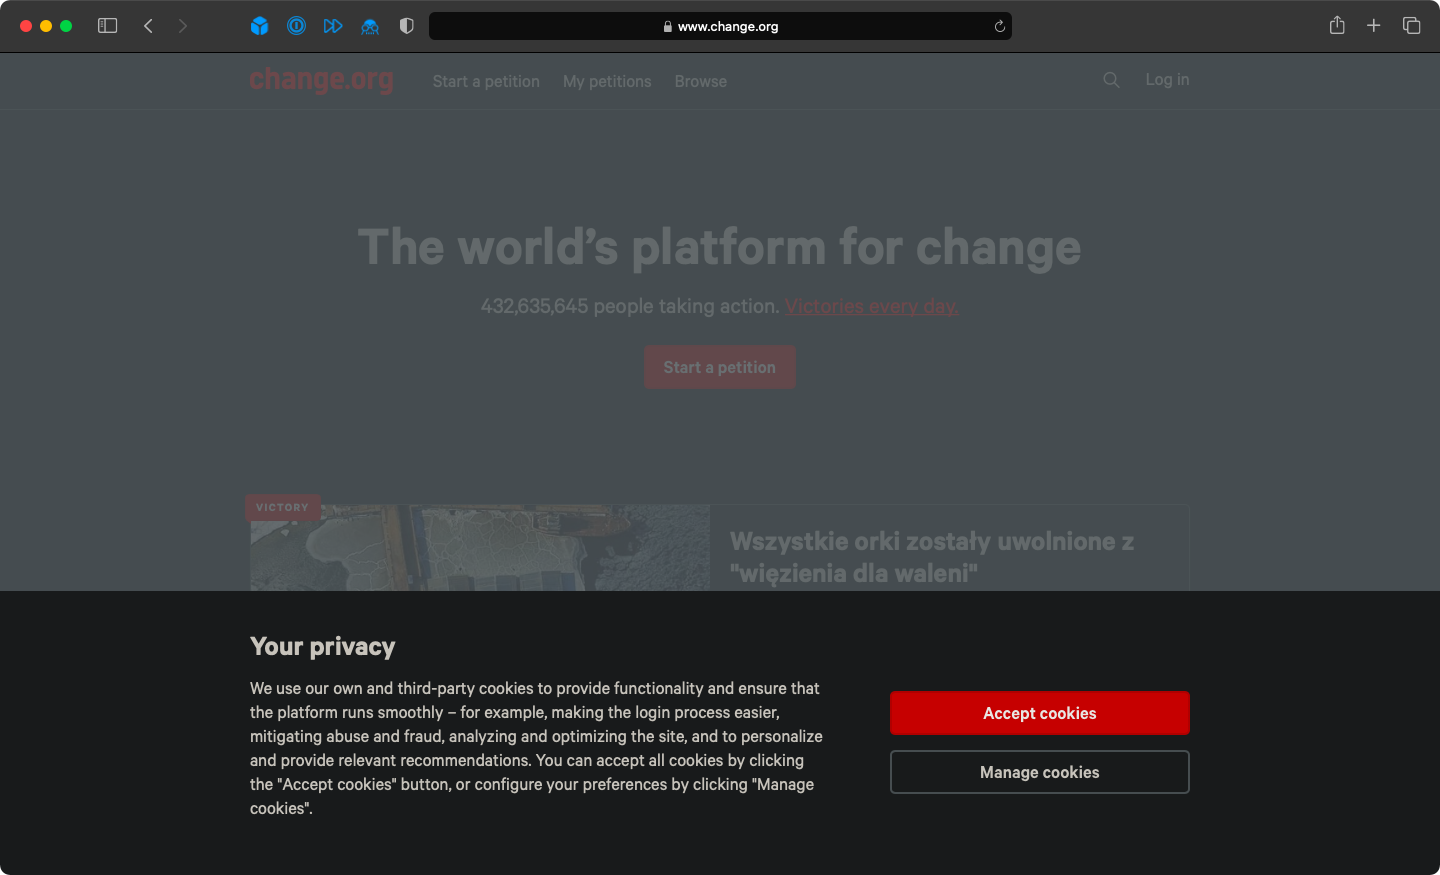
Task: Open the binoculars extension icon
Action: [x=370, y=26]
